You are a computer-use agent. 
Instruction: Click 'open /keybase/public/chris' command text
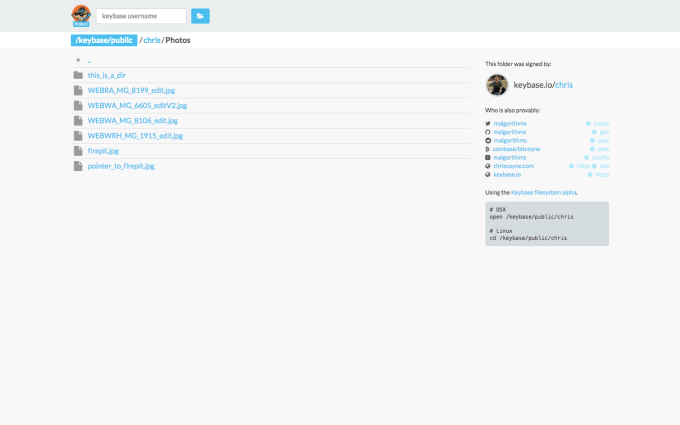[531, 217]
